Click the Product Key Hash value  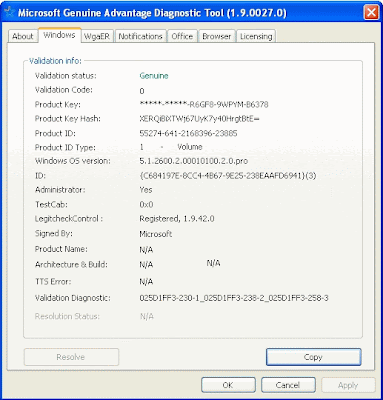(199, 119)
